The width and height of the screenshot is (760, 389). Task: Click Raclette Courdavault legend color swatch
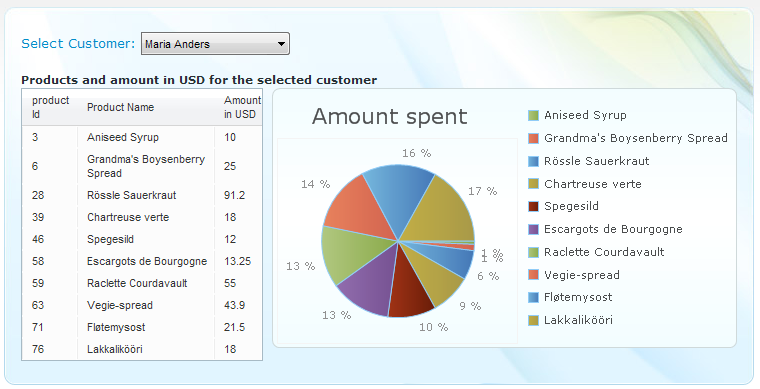coord(533,252)
